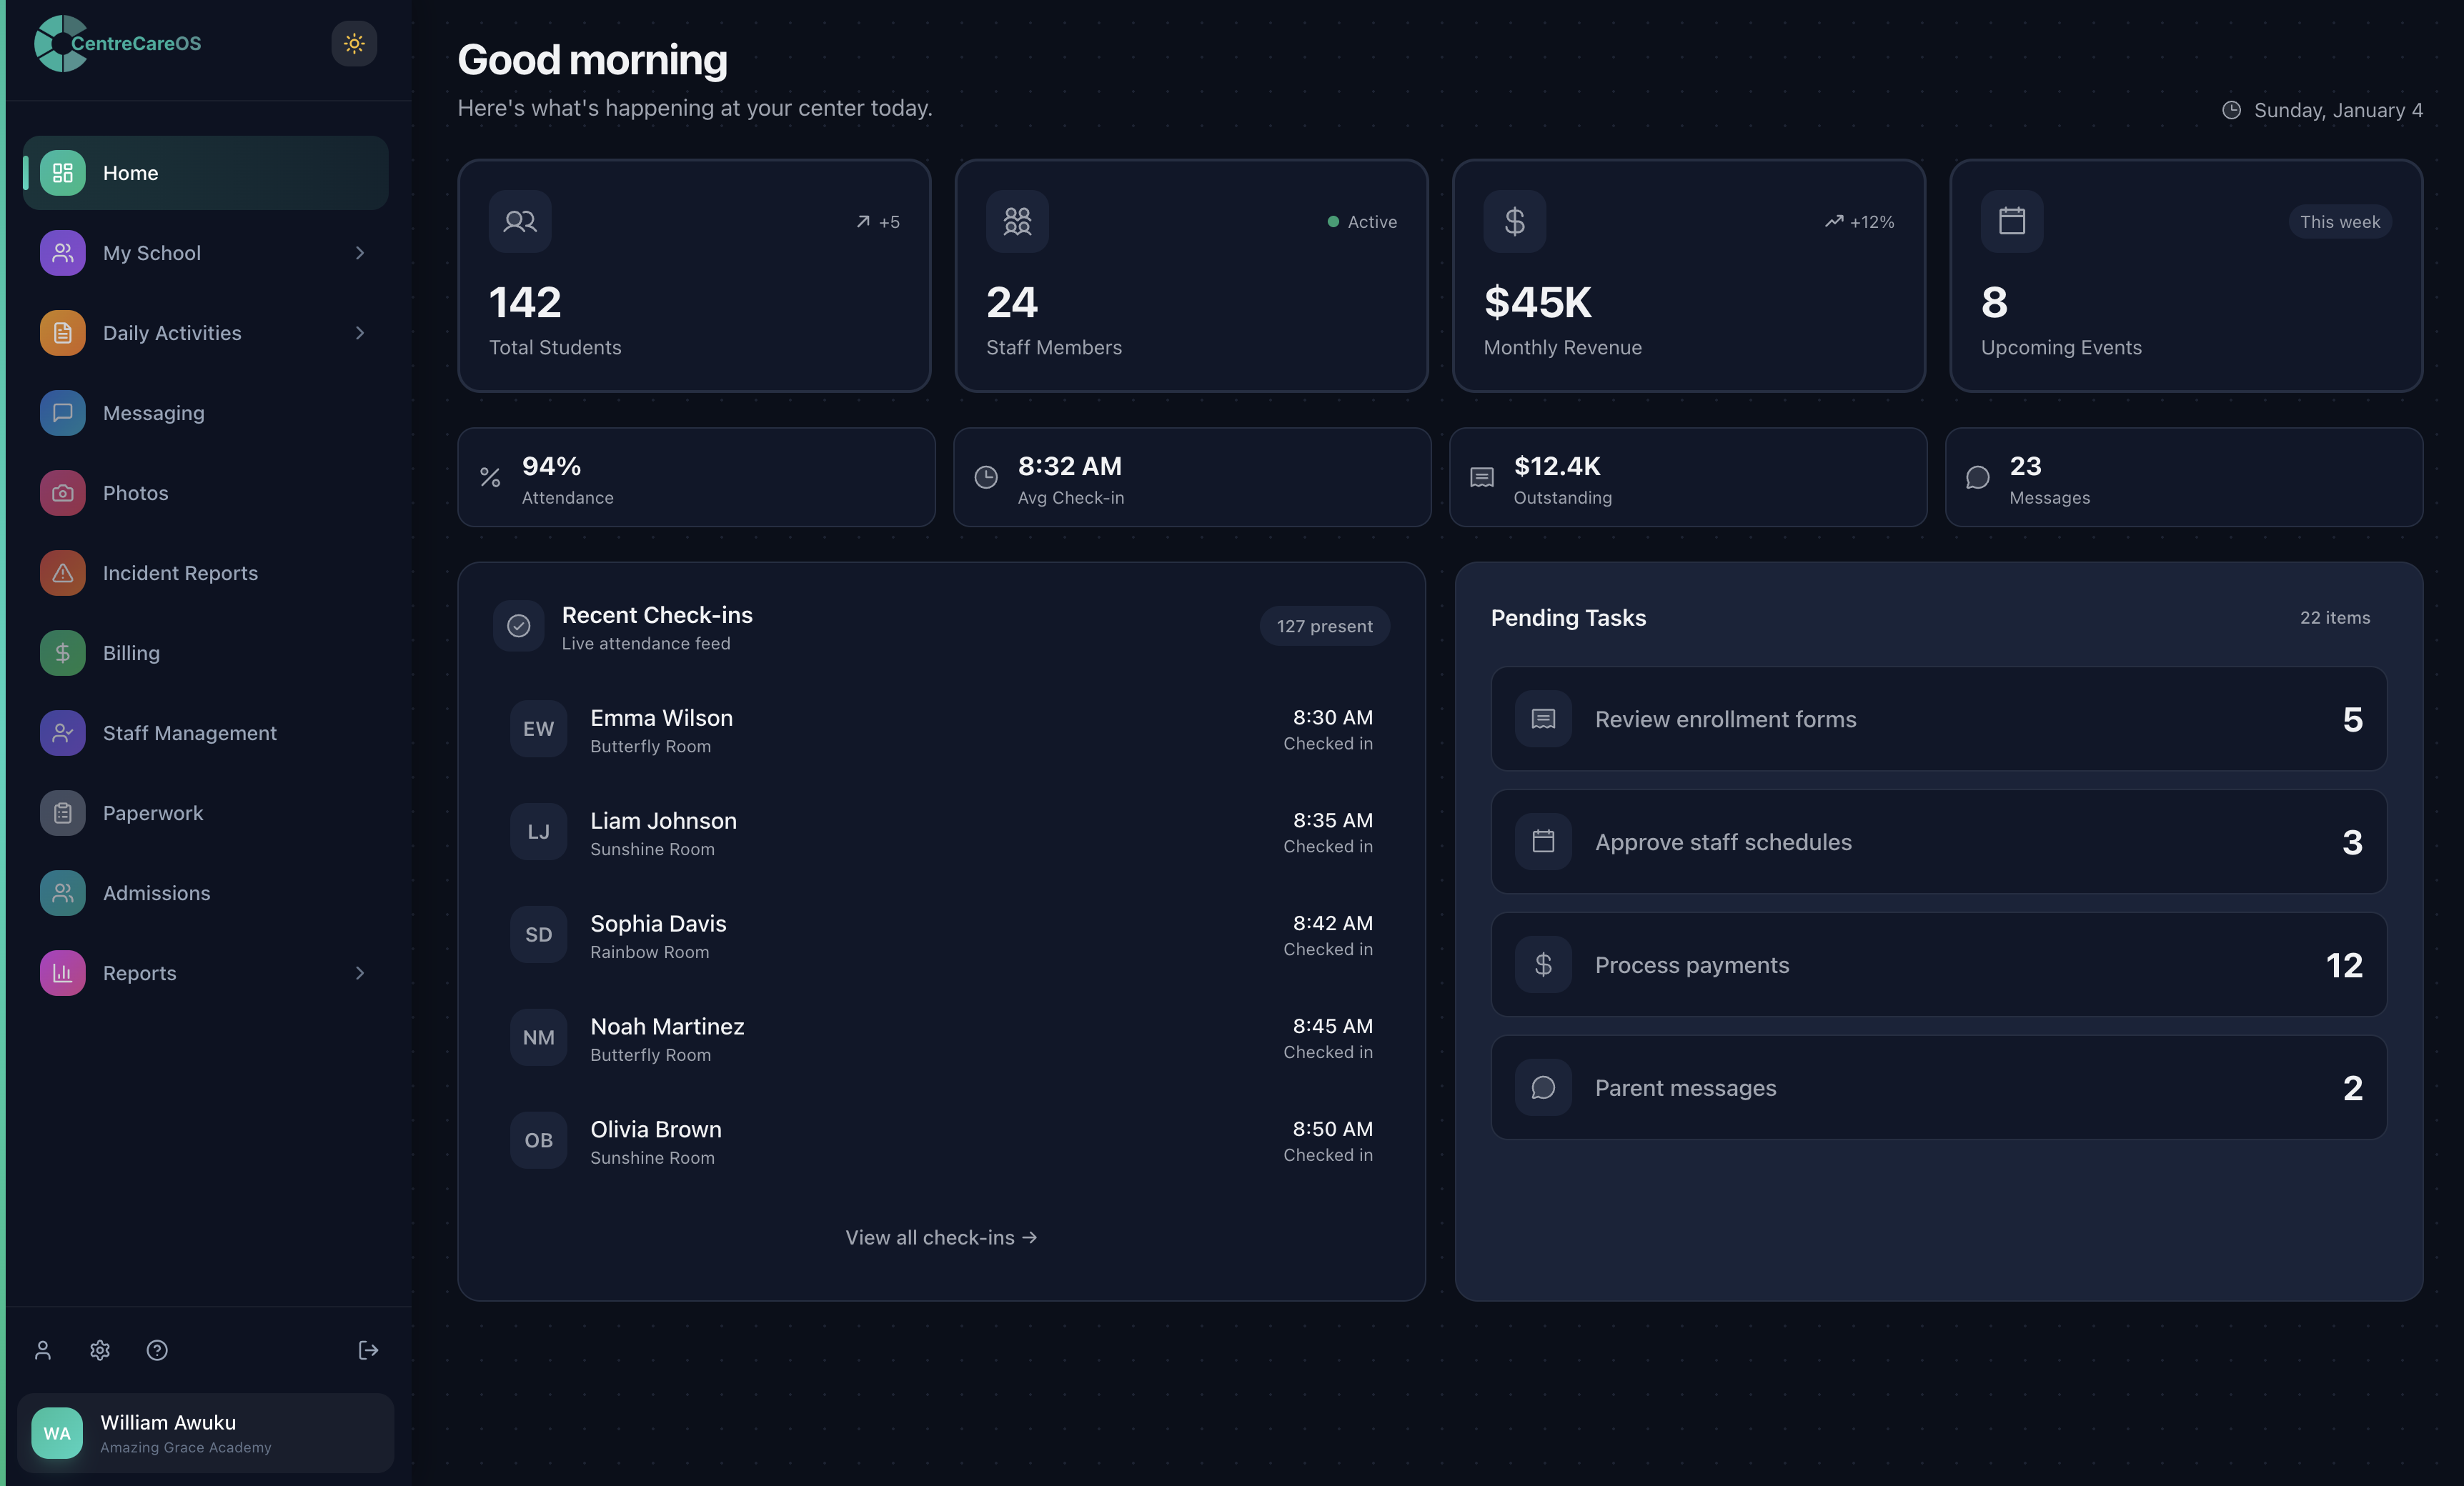Viewport: 2464px width, 1486px height.
Task: Open Staff Management in the sidebar
Action: 189,732
